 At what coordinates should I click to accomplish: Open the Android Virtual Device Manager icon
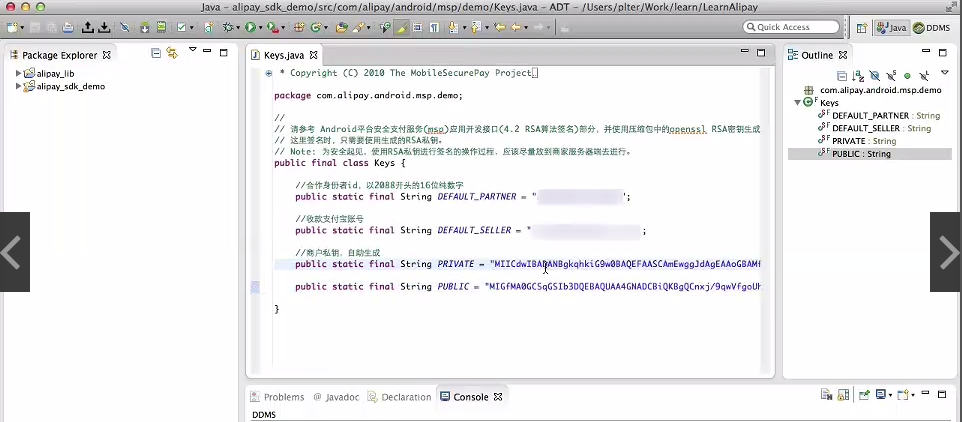(x=161, y=27)
